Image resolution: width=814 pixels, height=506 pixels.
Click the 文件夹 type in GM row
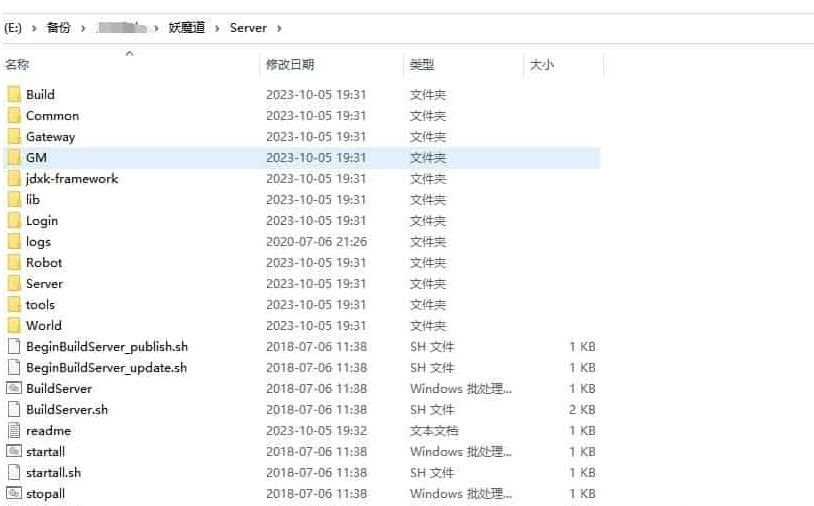[428, 158]
